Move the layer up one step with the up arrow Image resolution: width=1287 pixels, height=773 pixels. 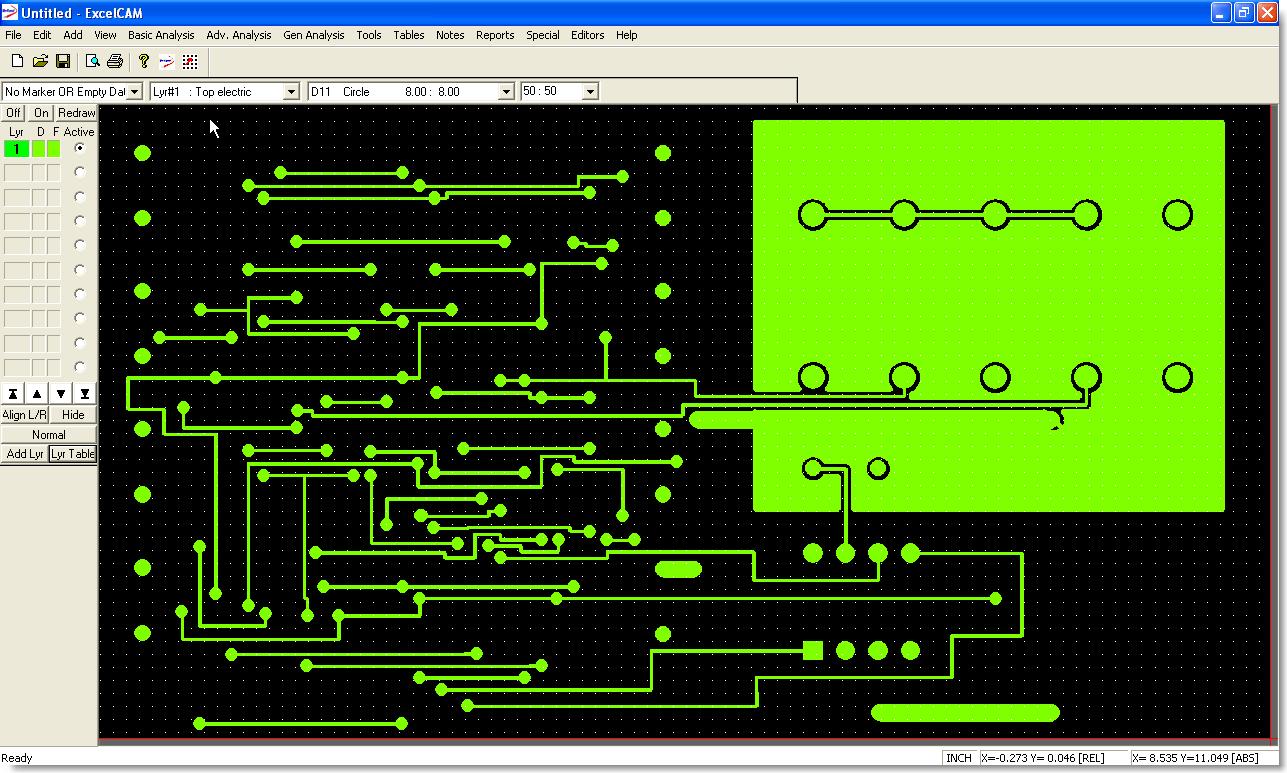[x=37, y=394]
